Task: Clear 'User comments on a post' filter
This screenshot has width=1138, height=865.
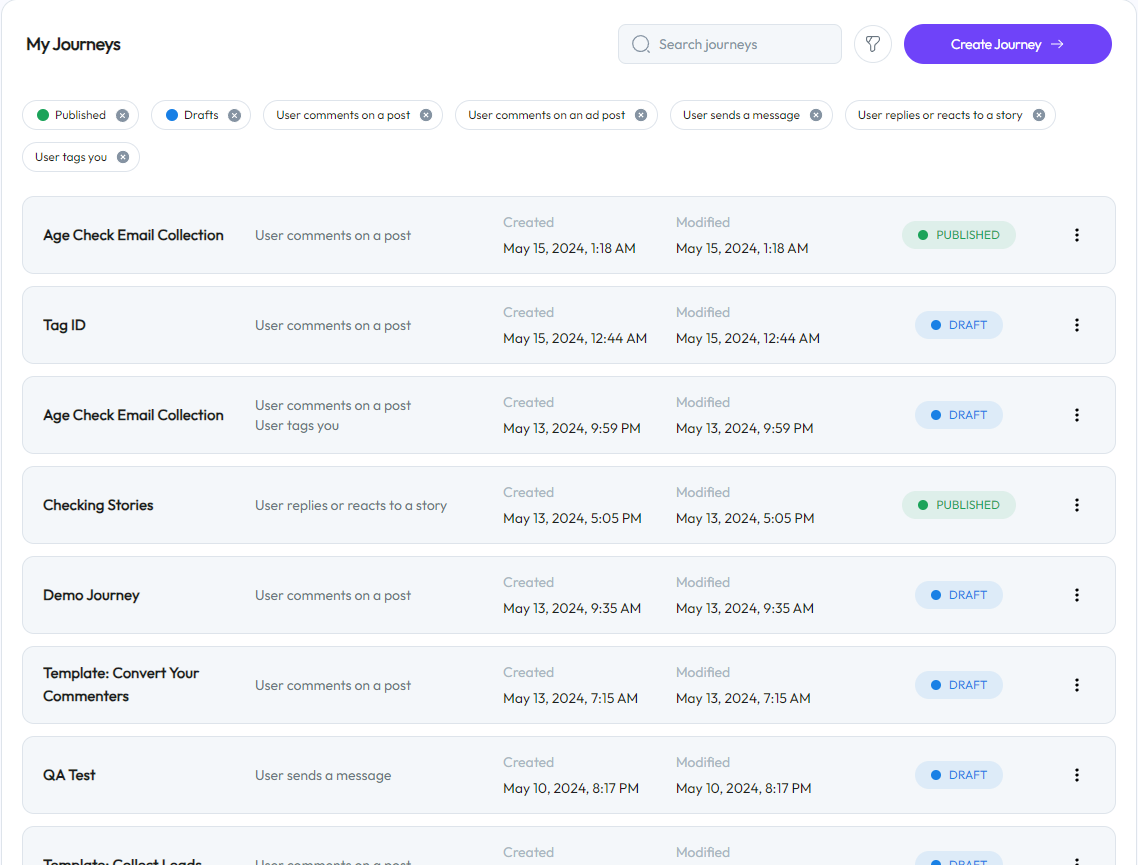Action: point(426,115)
